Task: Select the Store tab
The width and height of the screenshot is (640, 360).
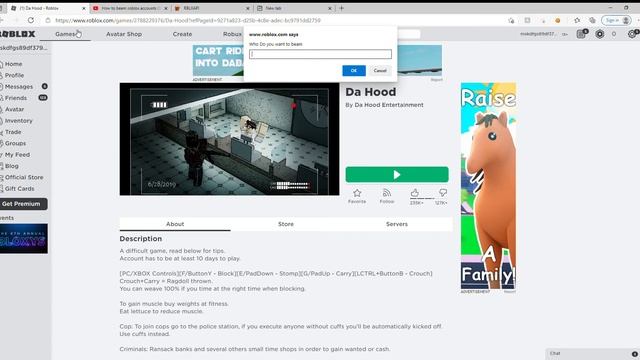Action: (x=286, y=224)
